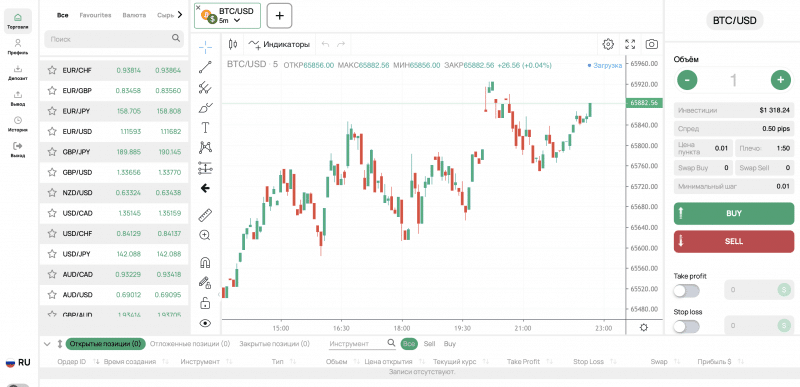800x387 pixels.
Task: Toggle lock all drawings icon
Action: pos(205,303)
